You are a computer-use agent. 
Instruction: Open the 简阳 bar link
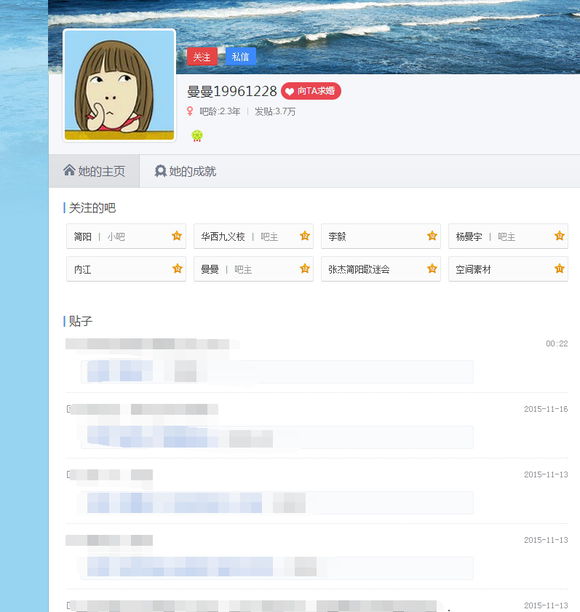pyautogui.click(x=82, y=237)
